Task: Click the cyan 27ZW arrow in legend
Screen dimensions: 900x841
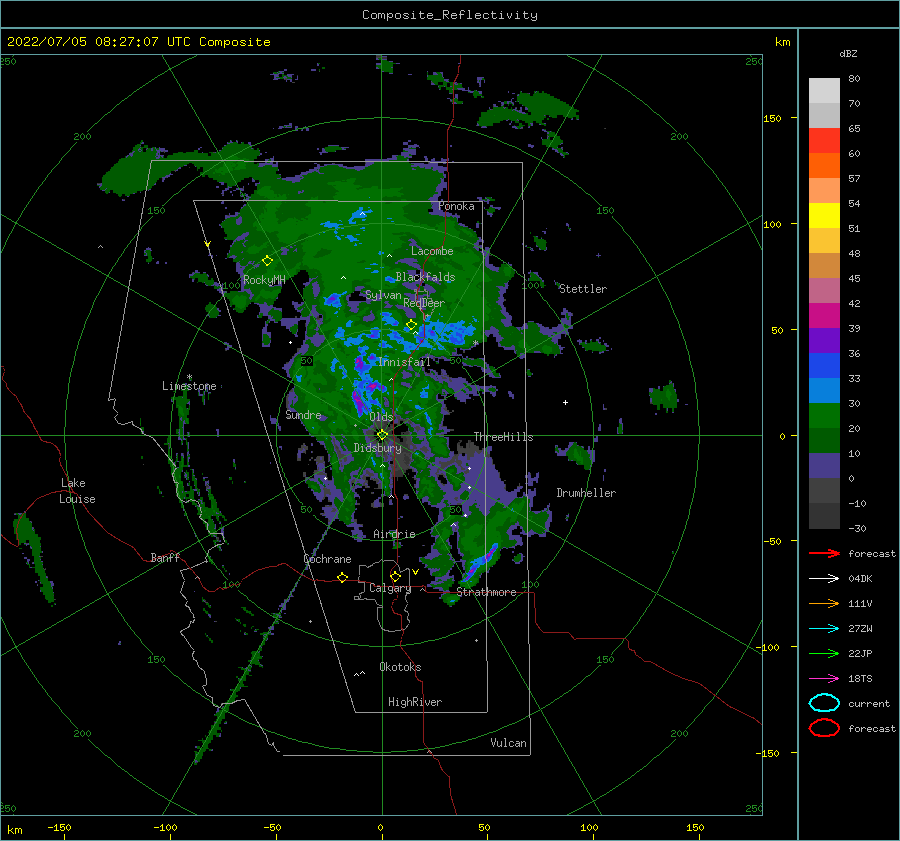Action: (x=824, y=629)
